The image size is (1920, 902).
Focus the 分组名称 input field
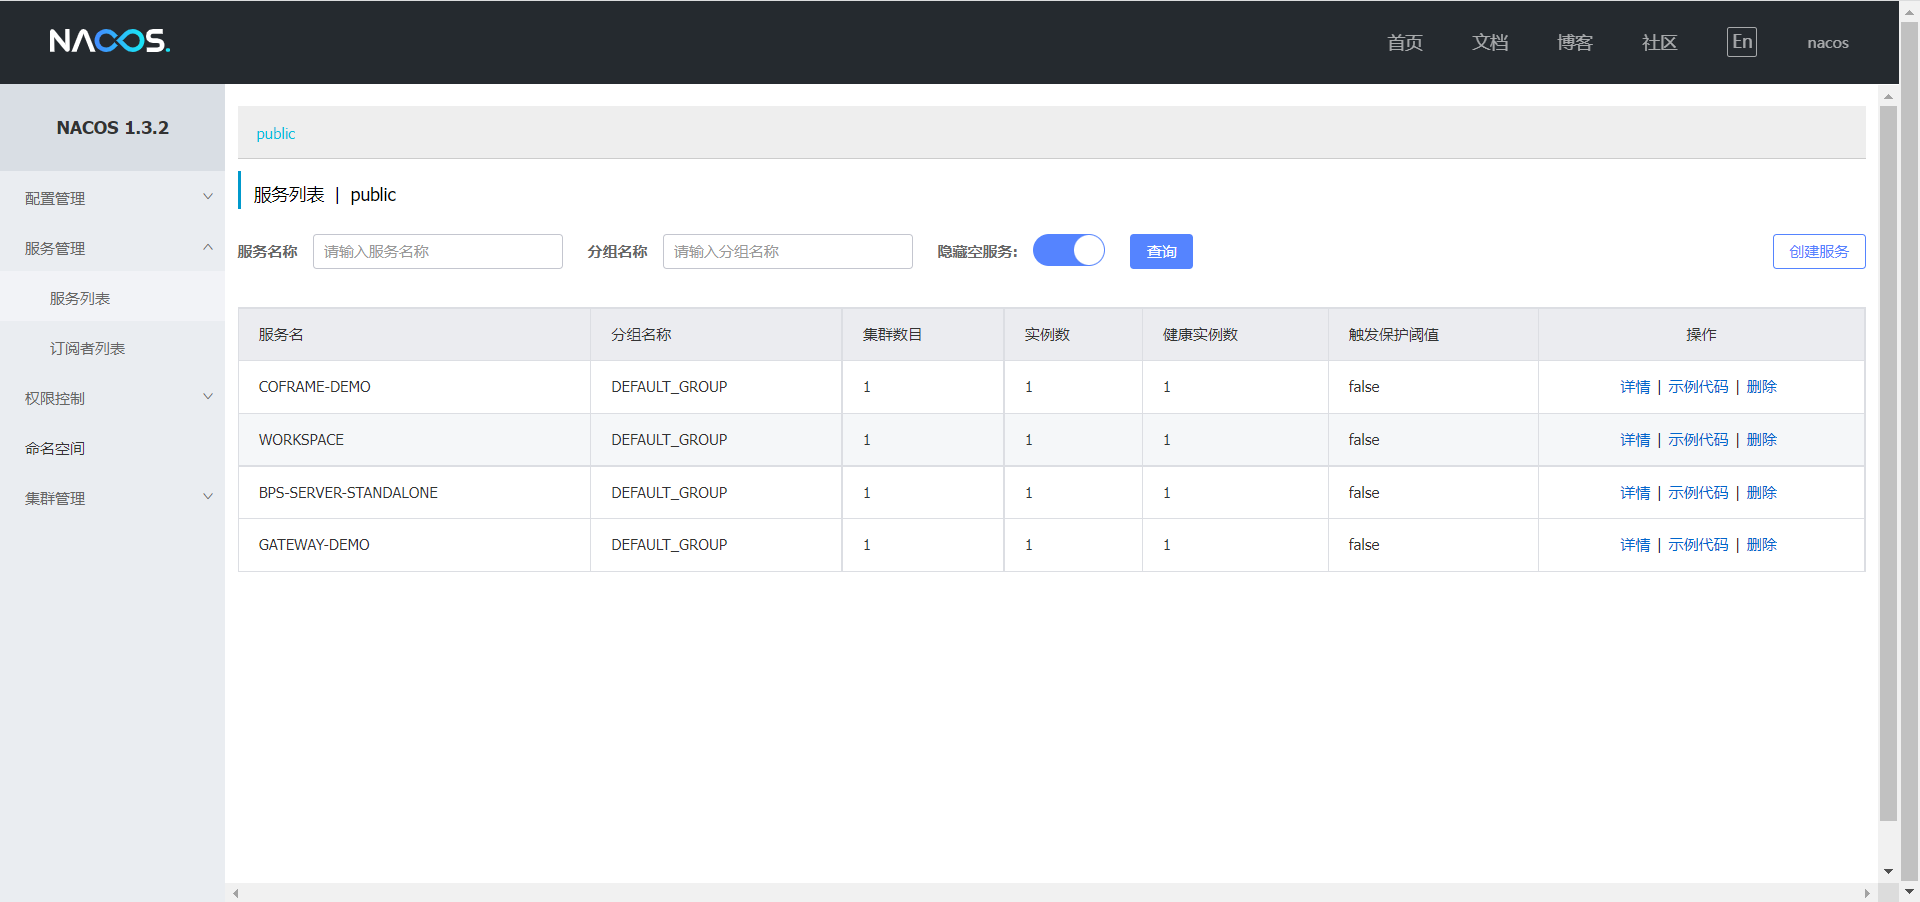tap(788, 251)
